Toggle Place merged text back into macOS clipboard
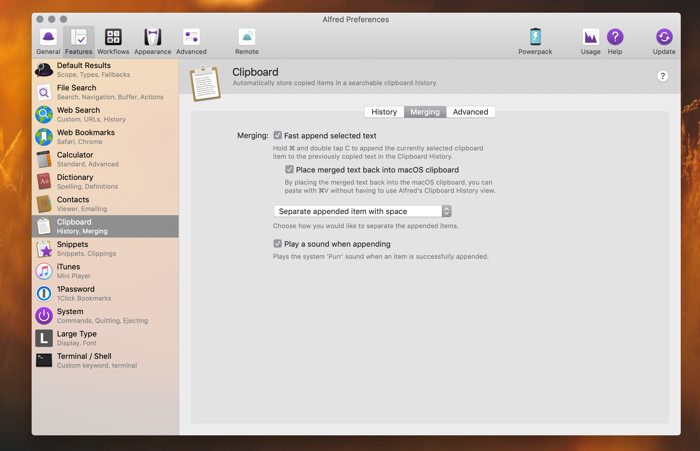The width and height of the screenshot is (700, 451). click(x=289, y=169)
